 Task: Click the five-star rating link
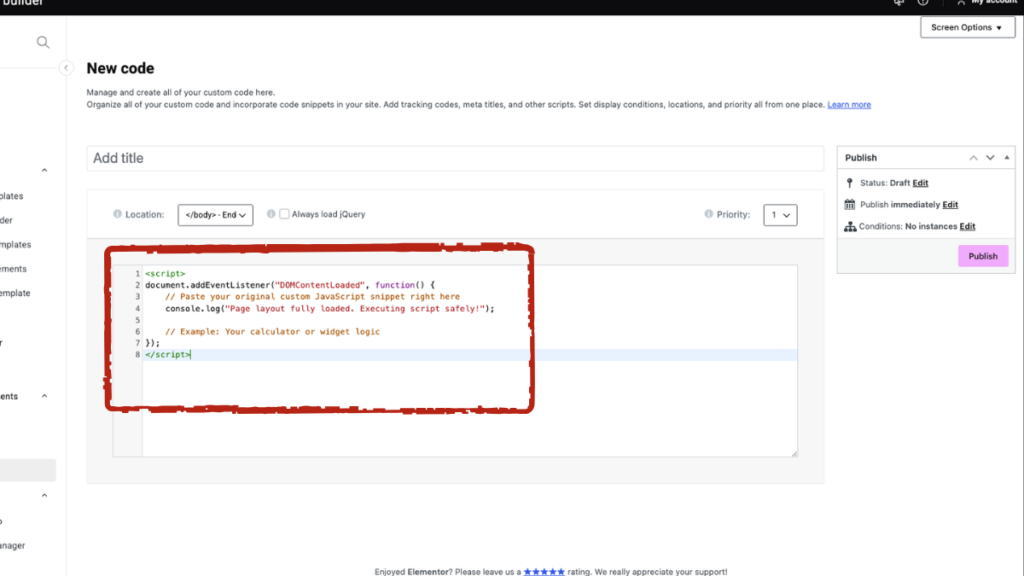(544, 571)
